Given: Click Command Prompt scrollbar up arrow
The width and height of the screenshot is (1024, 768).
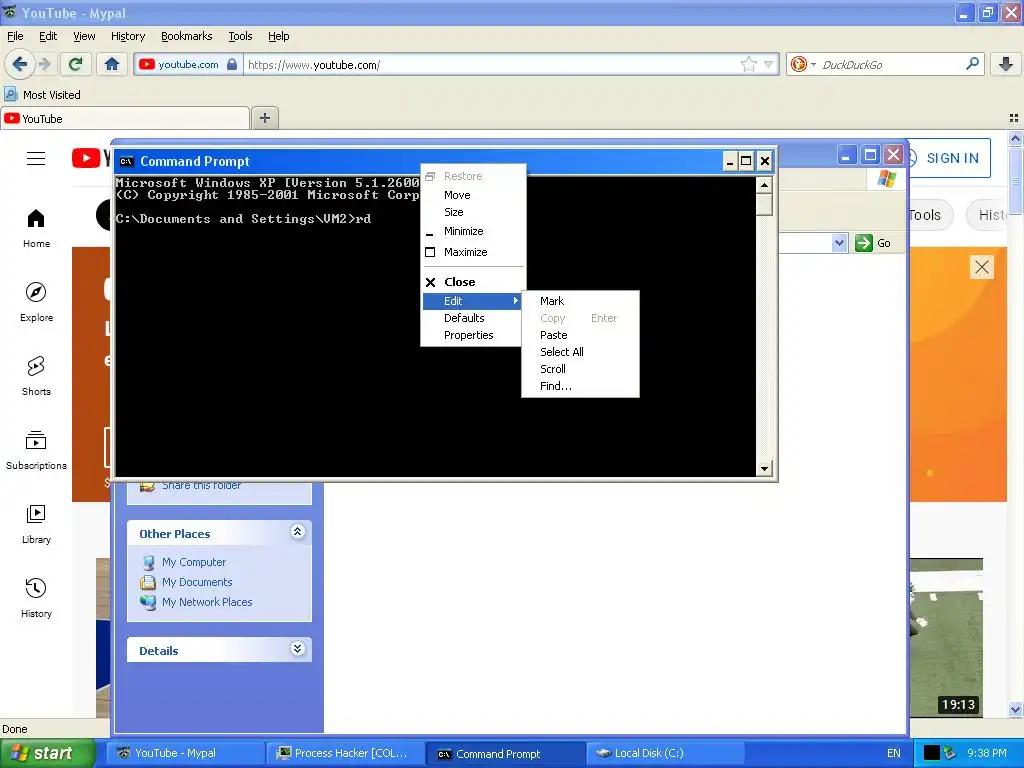Looking at the screenshot, I should pos(764,185).
